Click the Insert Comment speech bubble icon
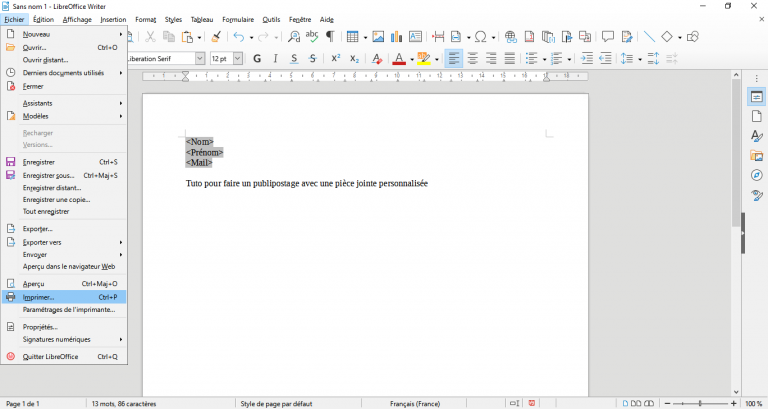This screenshot has height=409, width=768. [608, 37]
